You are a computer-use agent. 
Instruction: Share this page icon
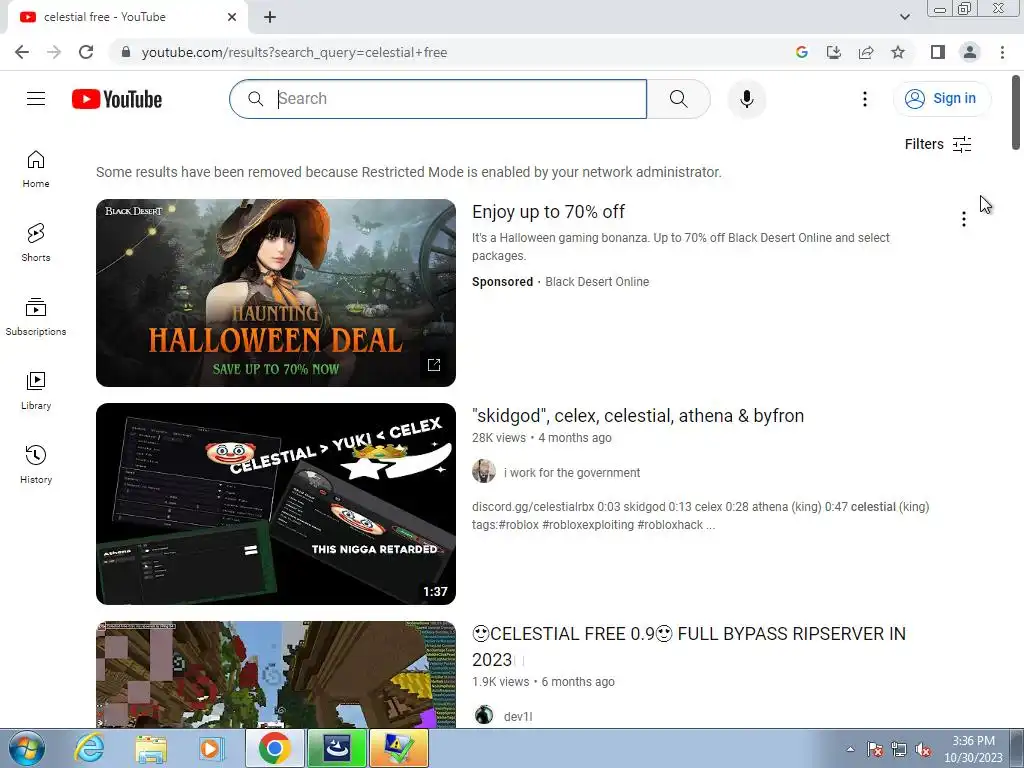866,52
